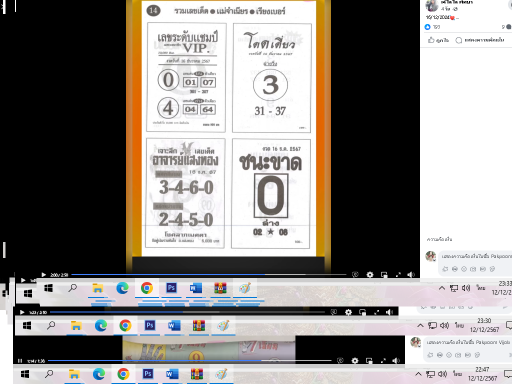Open the 193 reactions list
Viewport: 512px width, 384px height.
432,27
